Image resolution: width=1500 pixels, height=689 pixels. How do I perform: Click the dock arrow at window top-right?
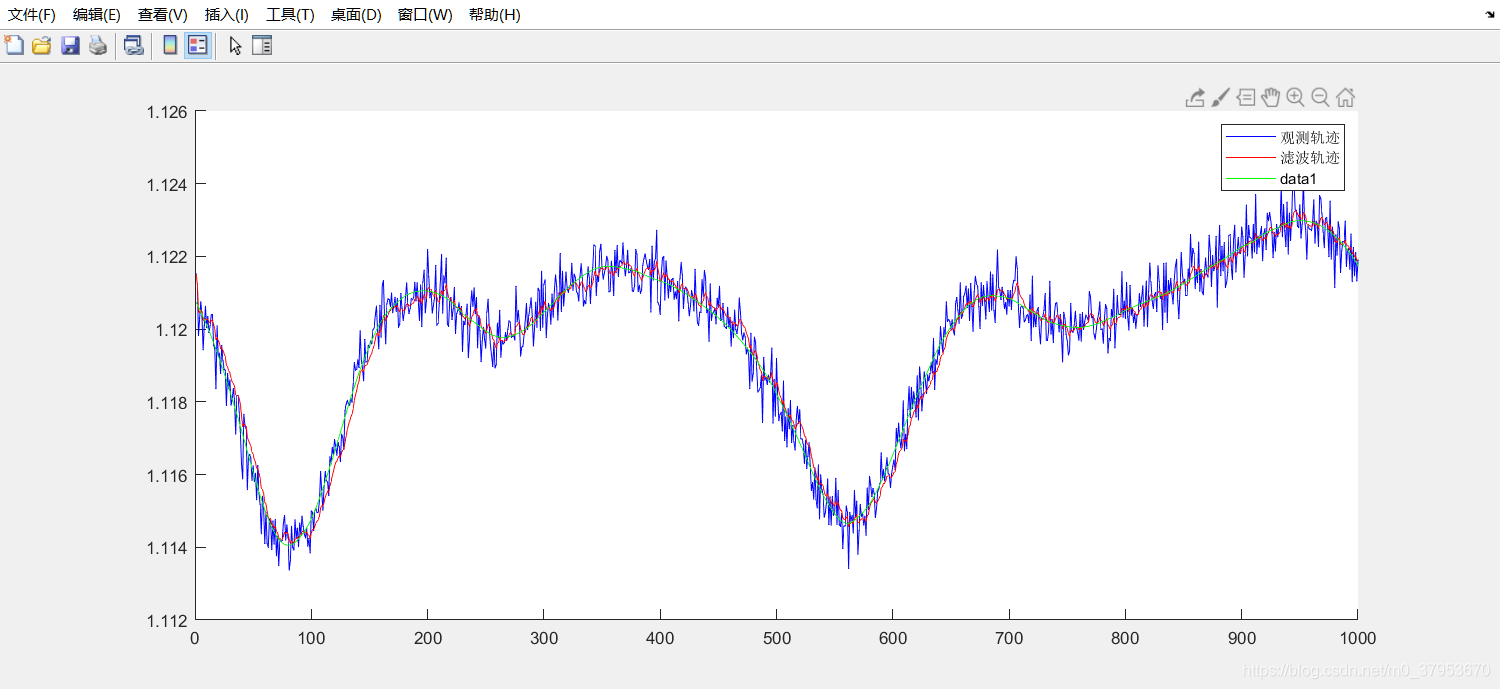point(1488,14)
